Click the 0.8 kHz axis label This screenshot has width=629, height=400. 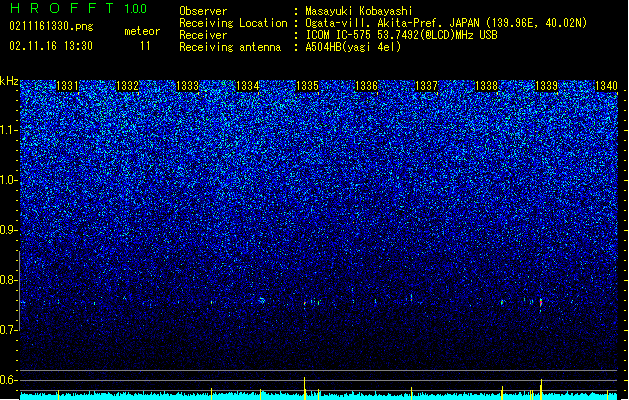[8, 280]
